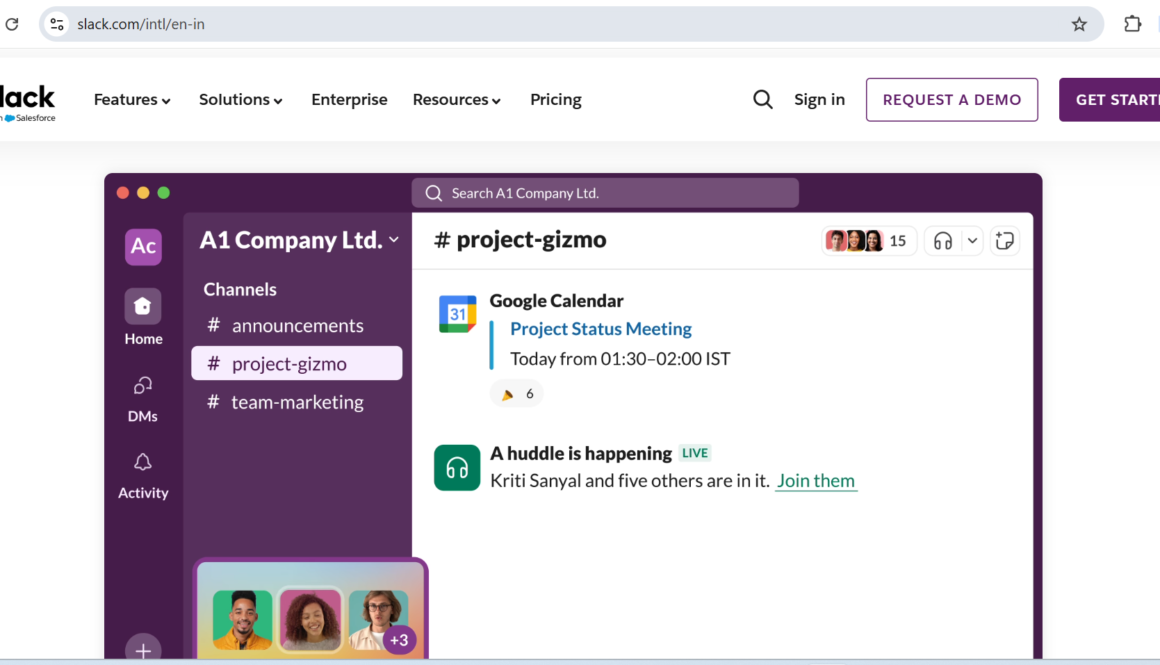Toggle the party popper emoji reaction

(516, 393)
